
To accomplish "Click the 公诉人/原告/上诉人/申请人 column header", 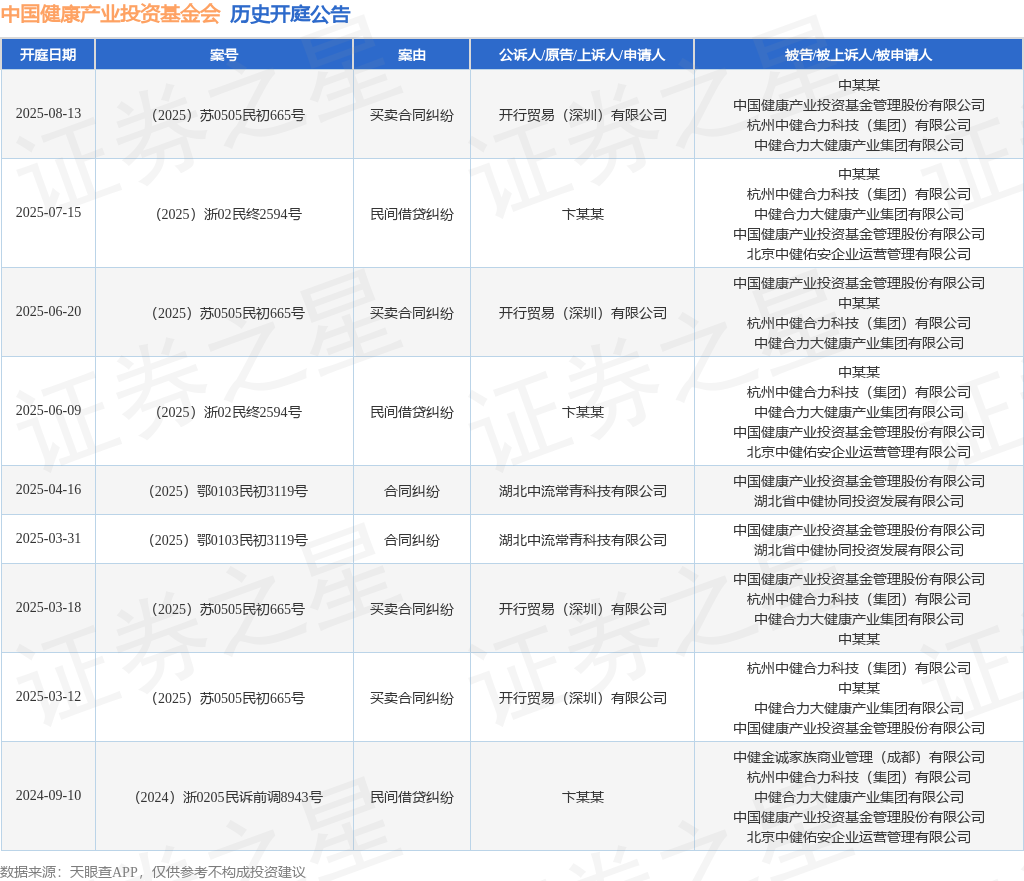I will coord(582,55).
